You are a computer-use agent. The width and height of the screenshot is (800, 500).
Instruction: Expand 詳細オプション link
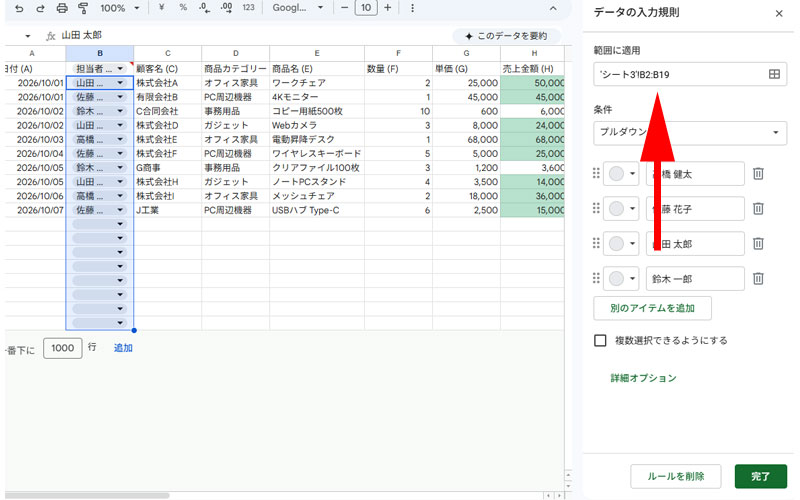tap(643, 378)
